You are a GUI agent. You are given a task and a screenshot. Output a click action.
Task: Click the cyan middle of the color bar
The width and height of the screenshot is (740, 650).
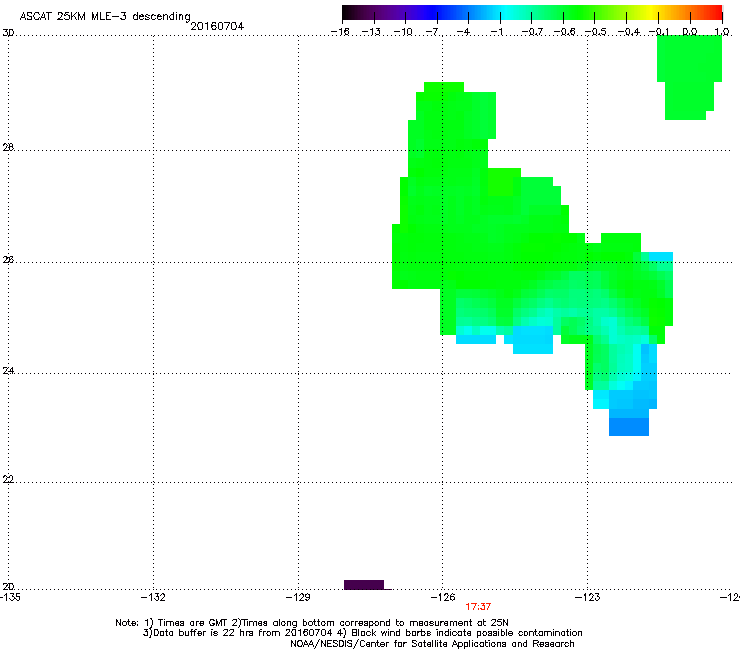click(x=507, y=13)
